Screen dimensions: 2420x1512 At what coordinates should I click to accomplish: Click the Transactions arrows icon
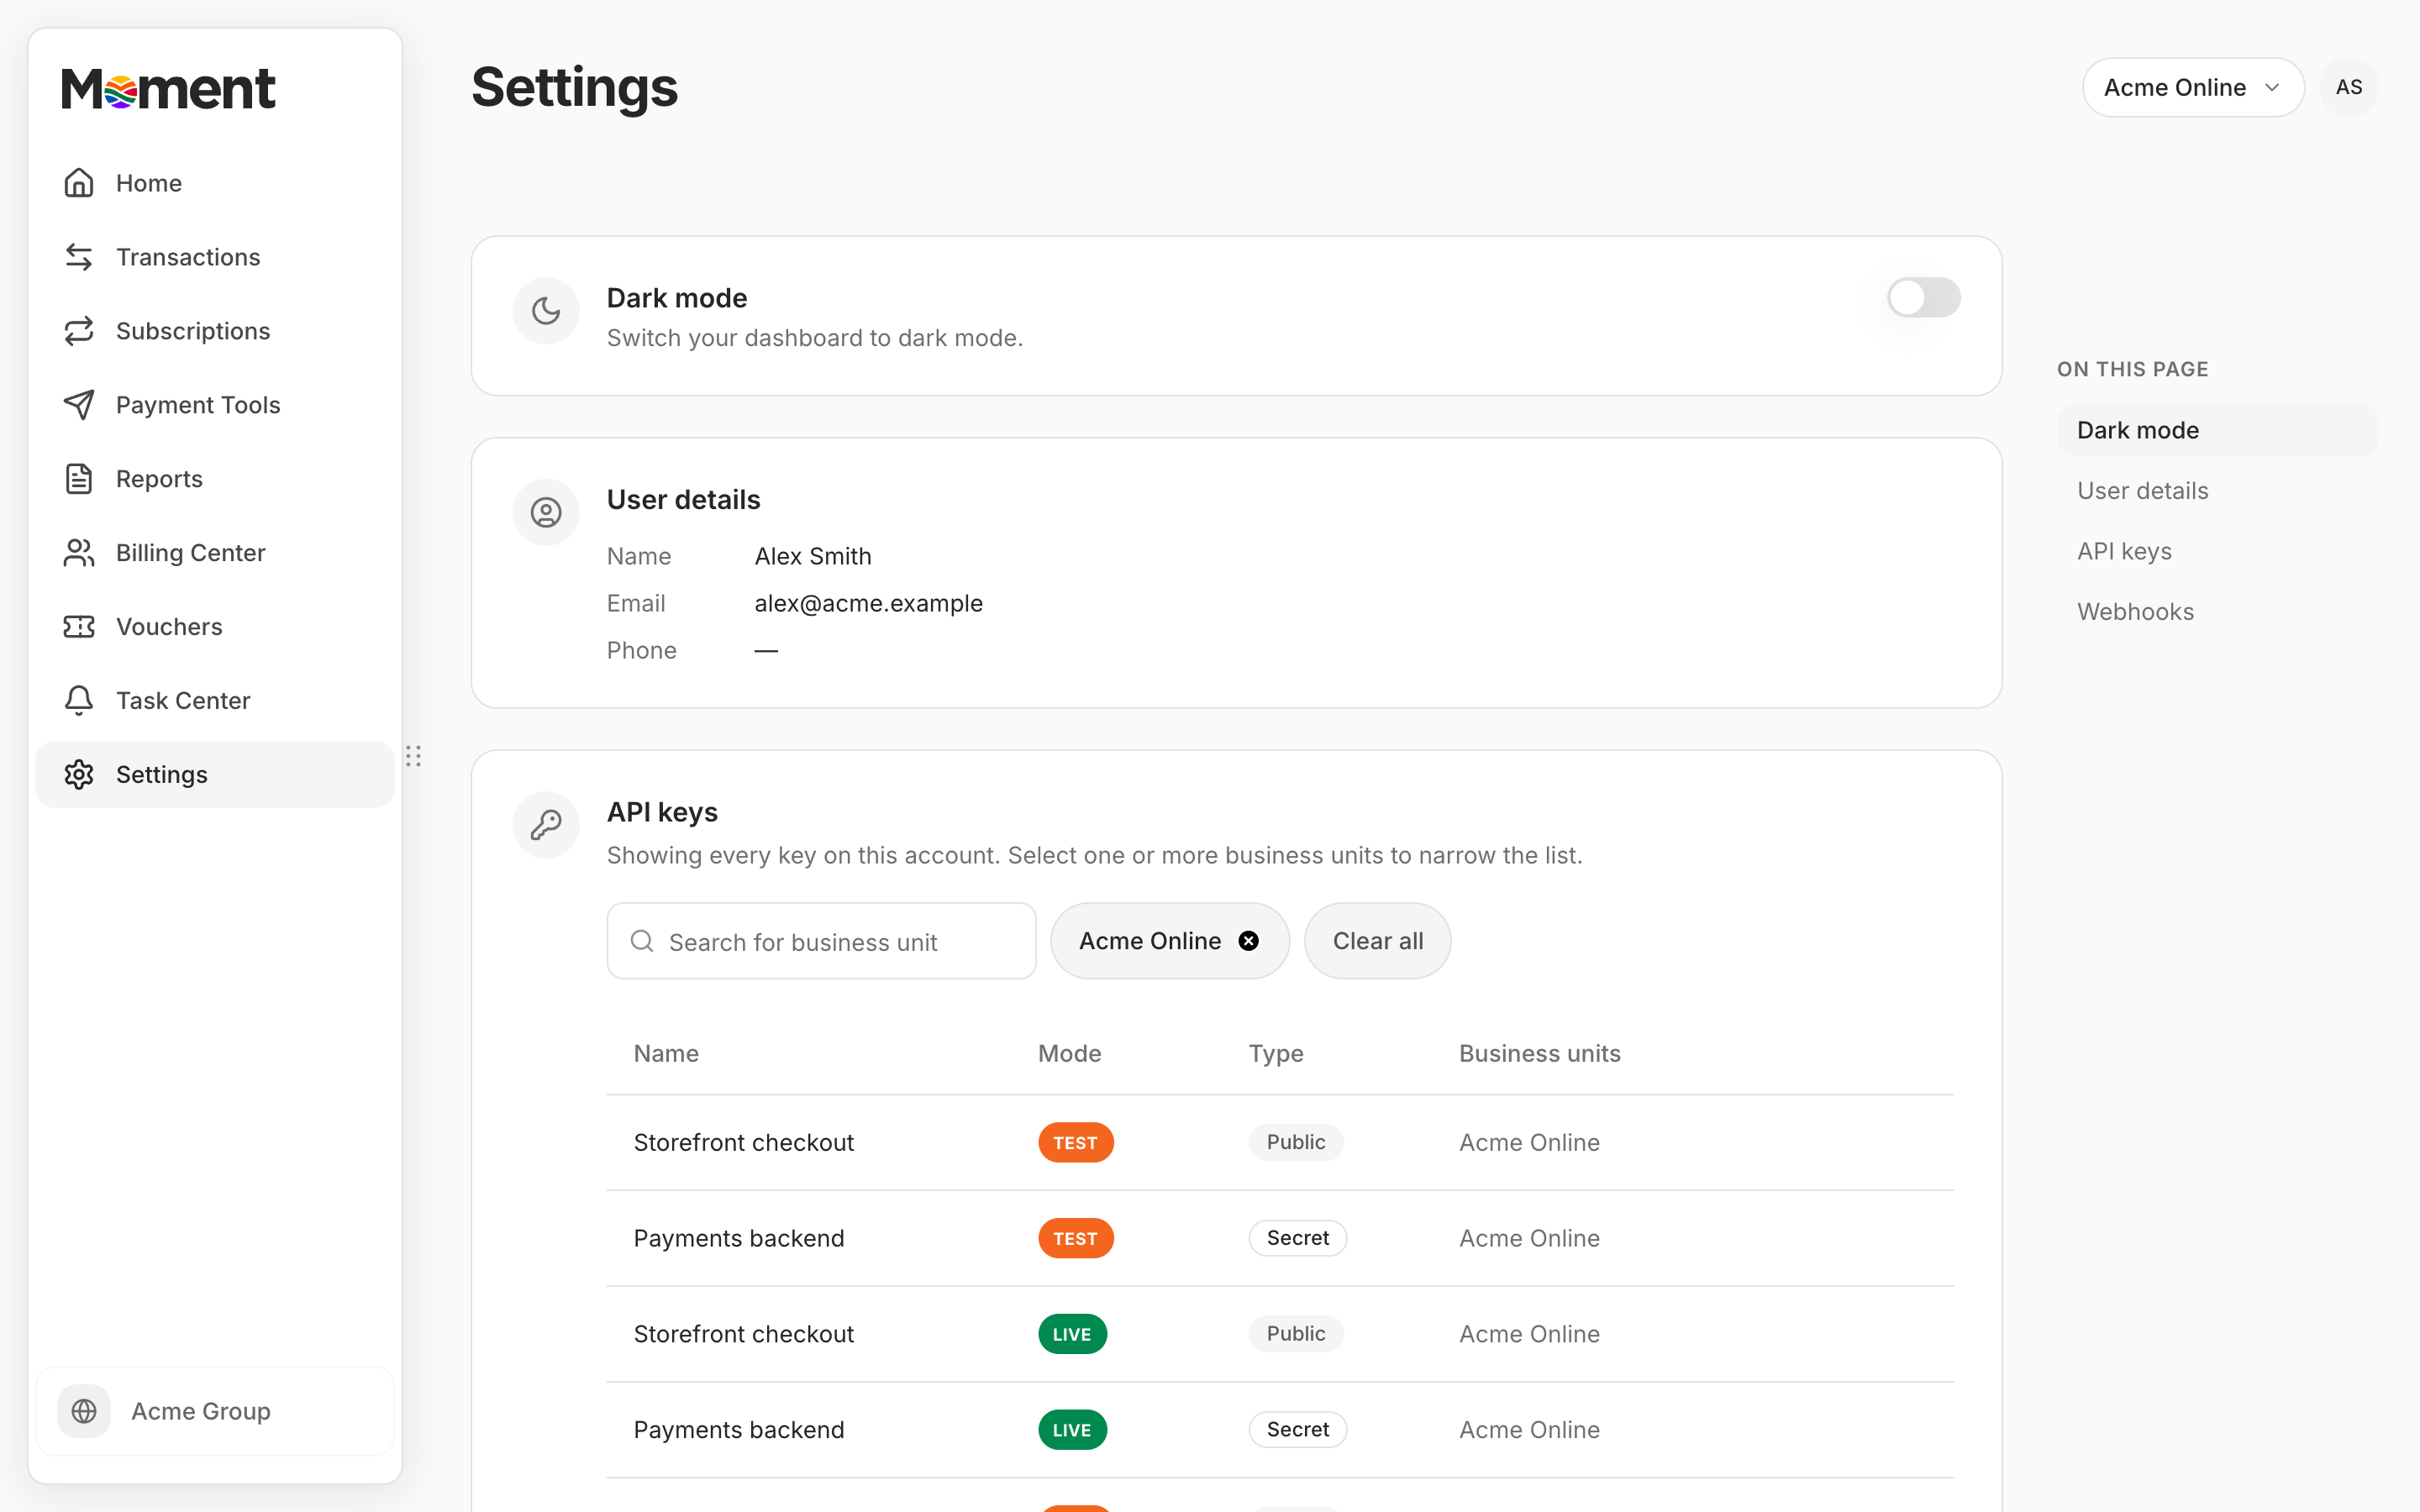[x=79, y=257]
